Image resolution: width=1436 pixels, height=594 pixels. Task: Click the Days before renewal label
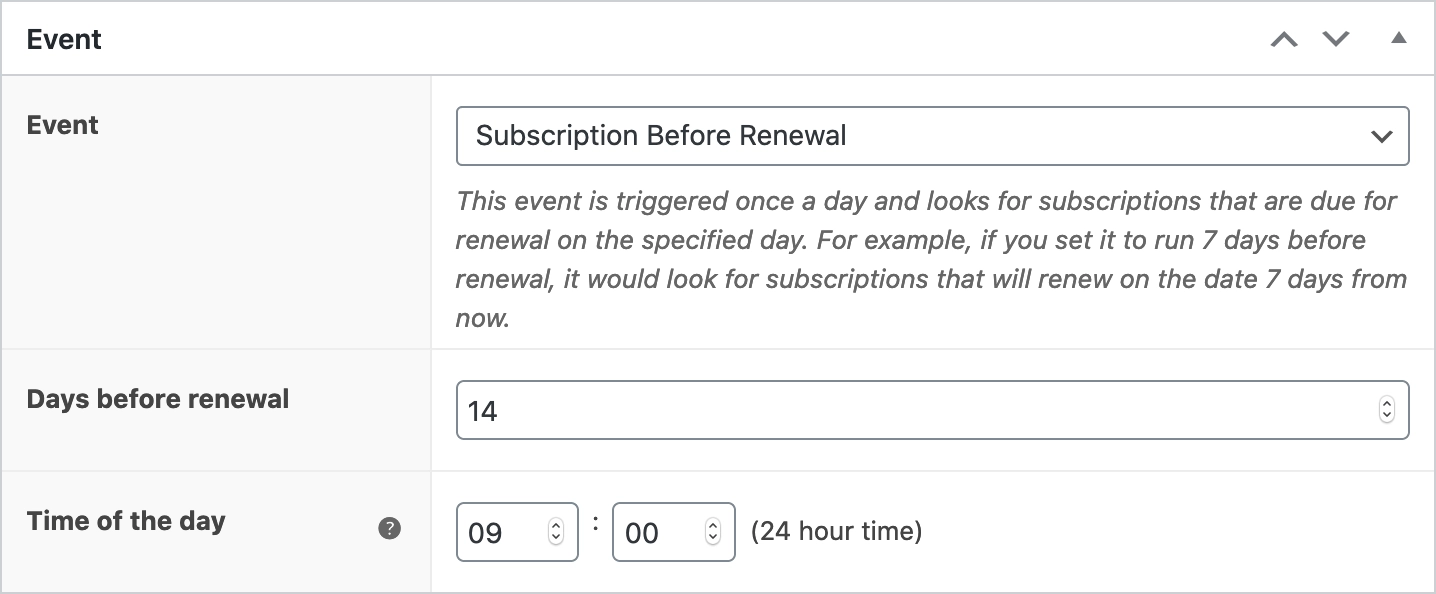[x=158, y=399]
